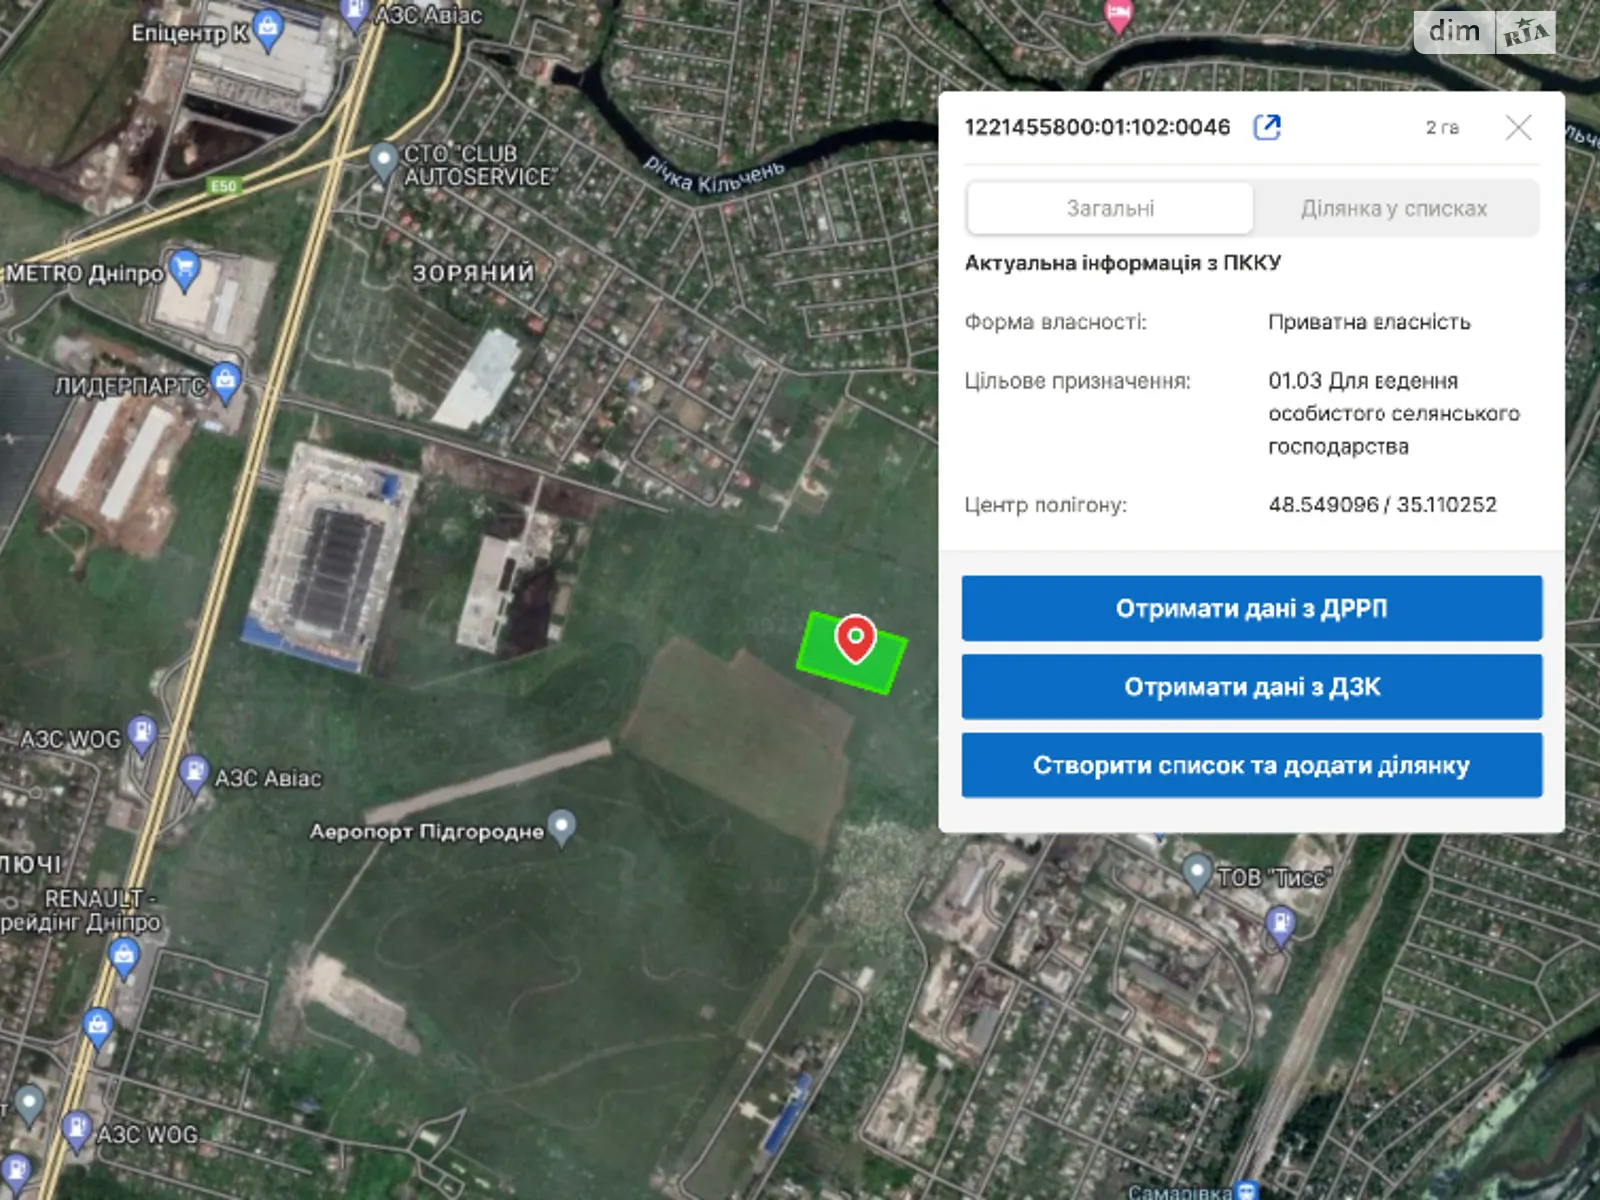The width and height of the screenshot is (1600, 1200).
Task: Click Отримати дані з ДРРП button
Action: [x=1252, y=608]
